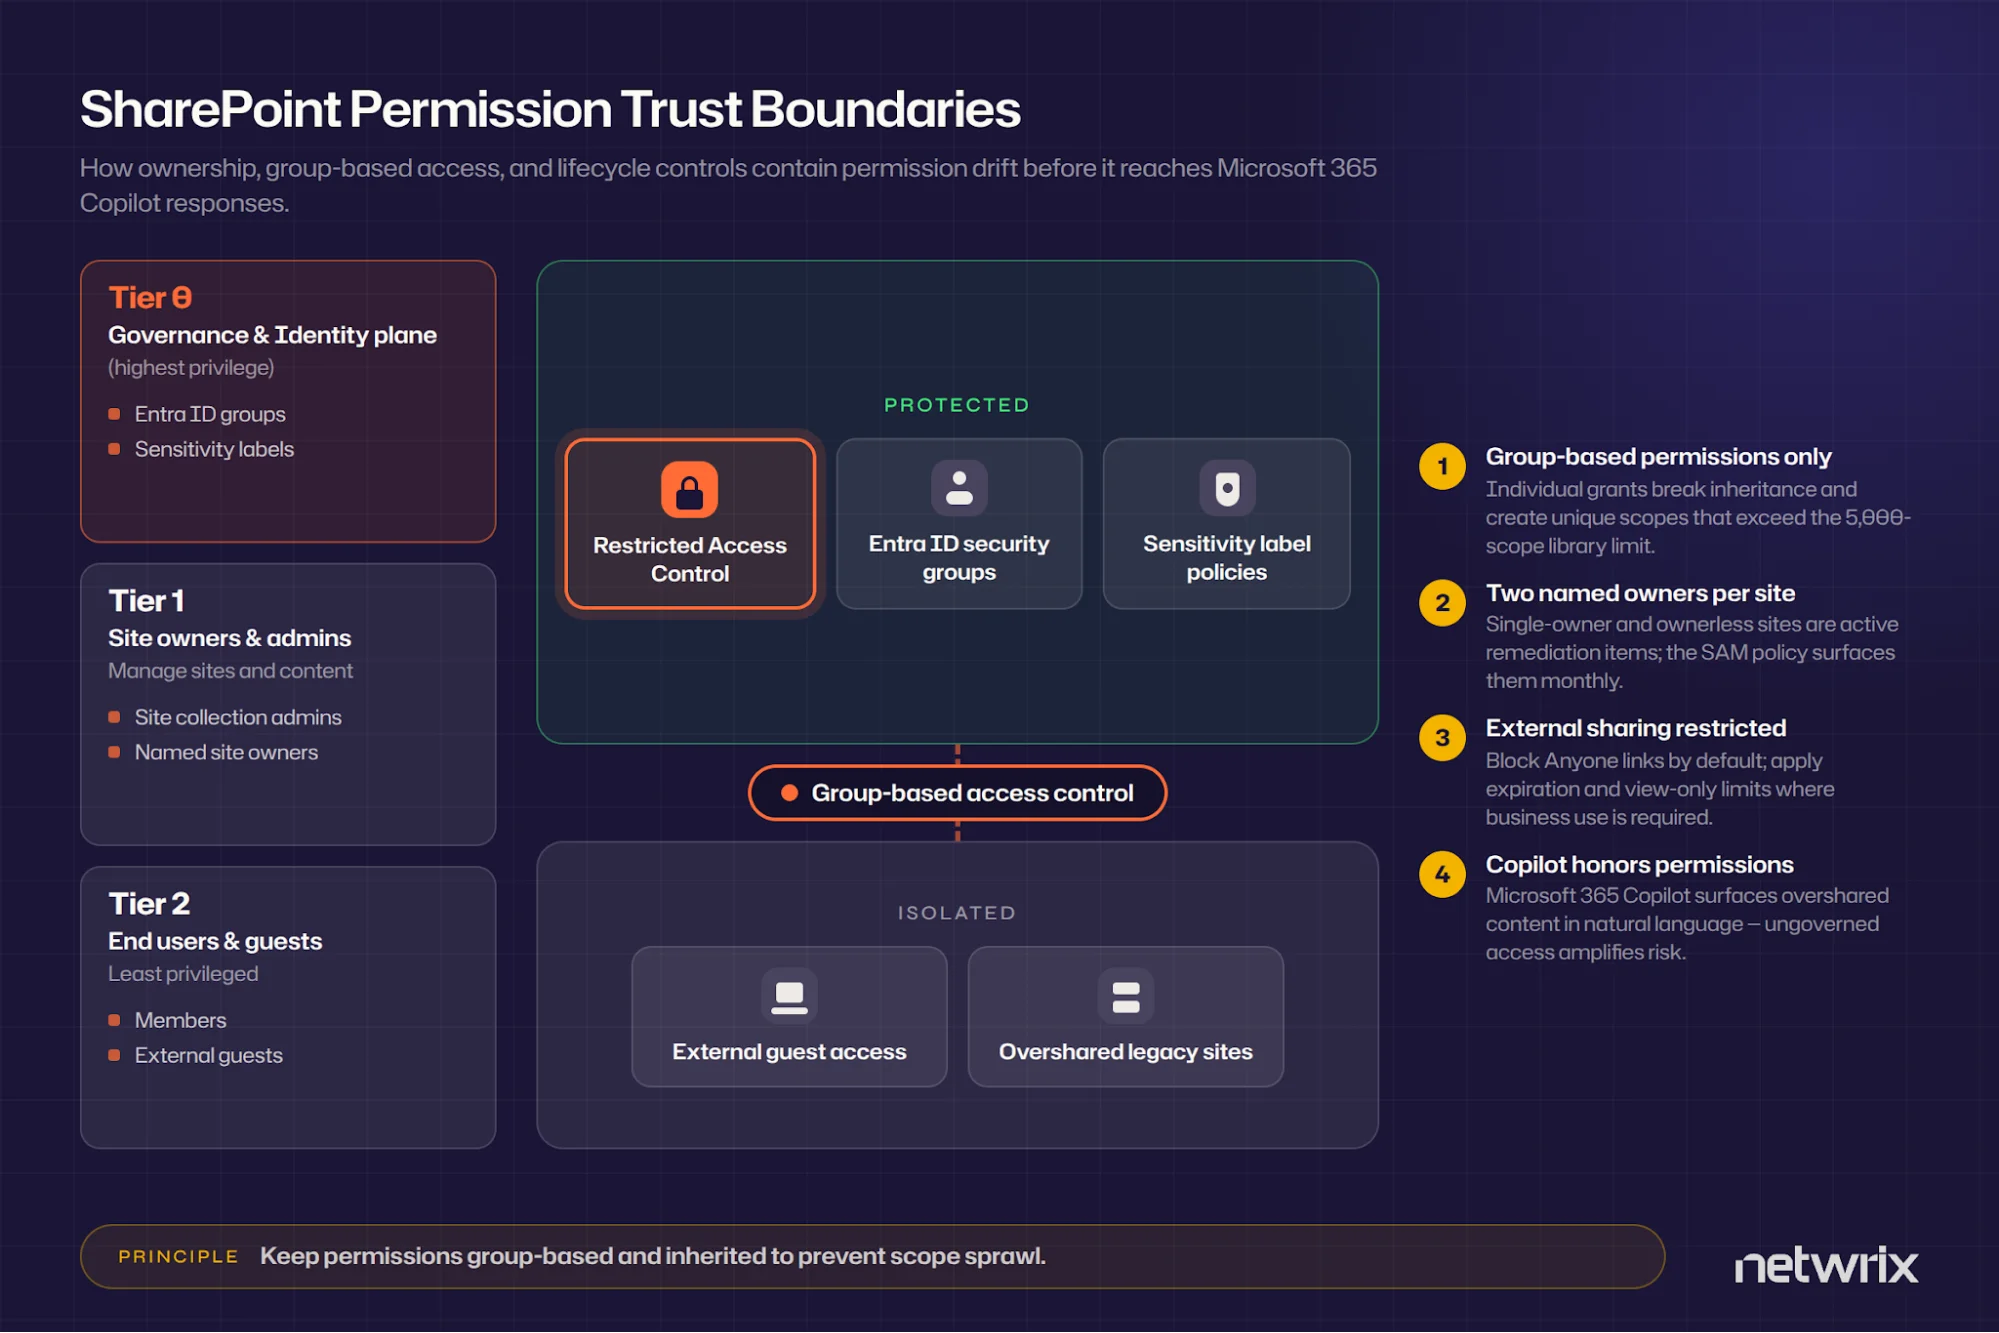Select the Tier 2 End users & guests panel

click(288, 1008)
